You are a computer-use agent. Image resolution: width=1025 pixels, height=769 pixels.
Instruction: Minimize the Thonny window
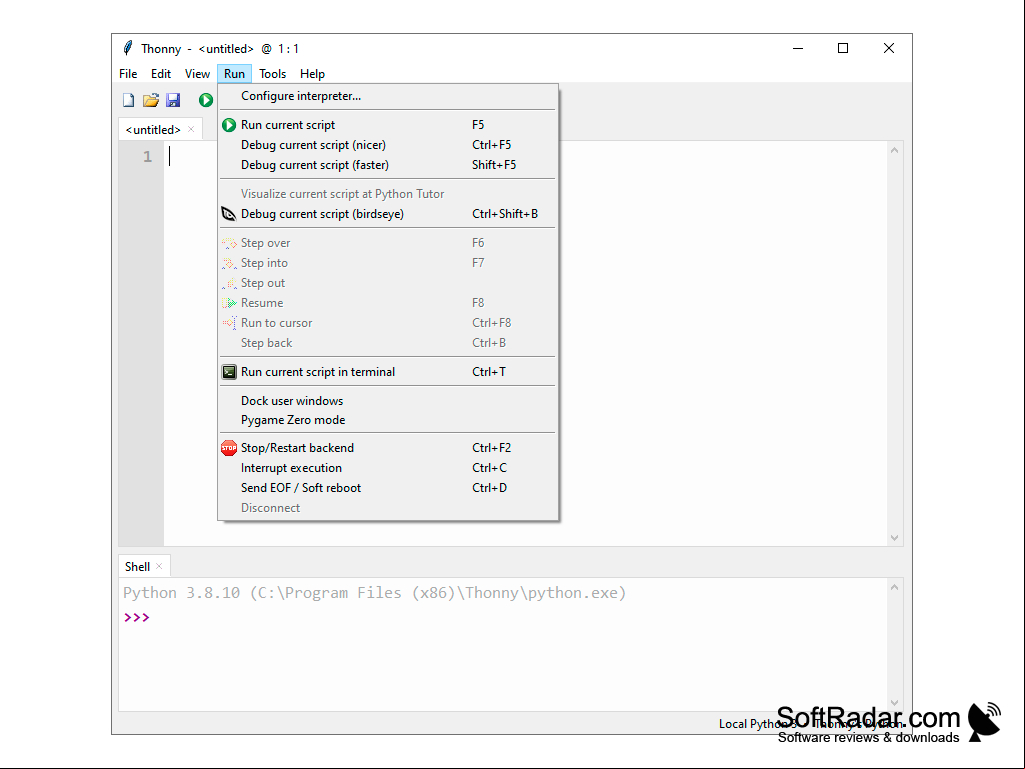click(798, 48)
